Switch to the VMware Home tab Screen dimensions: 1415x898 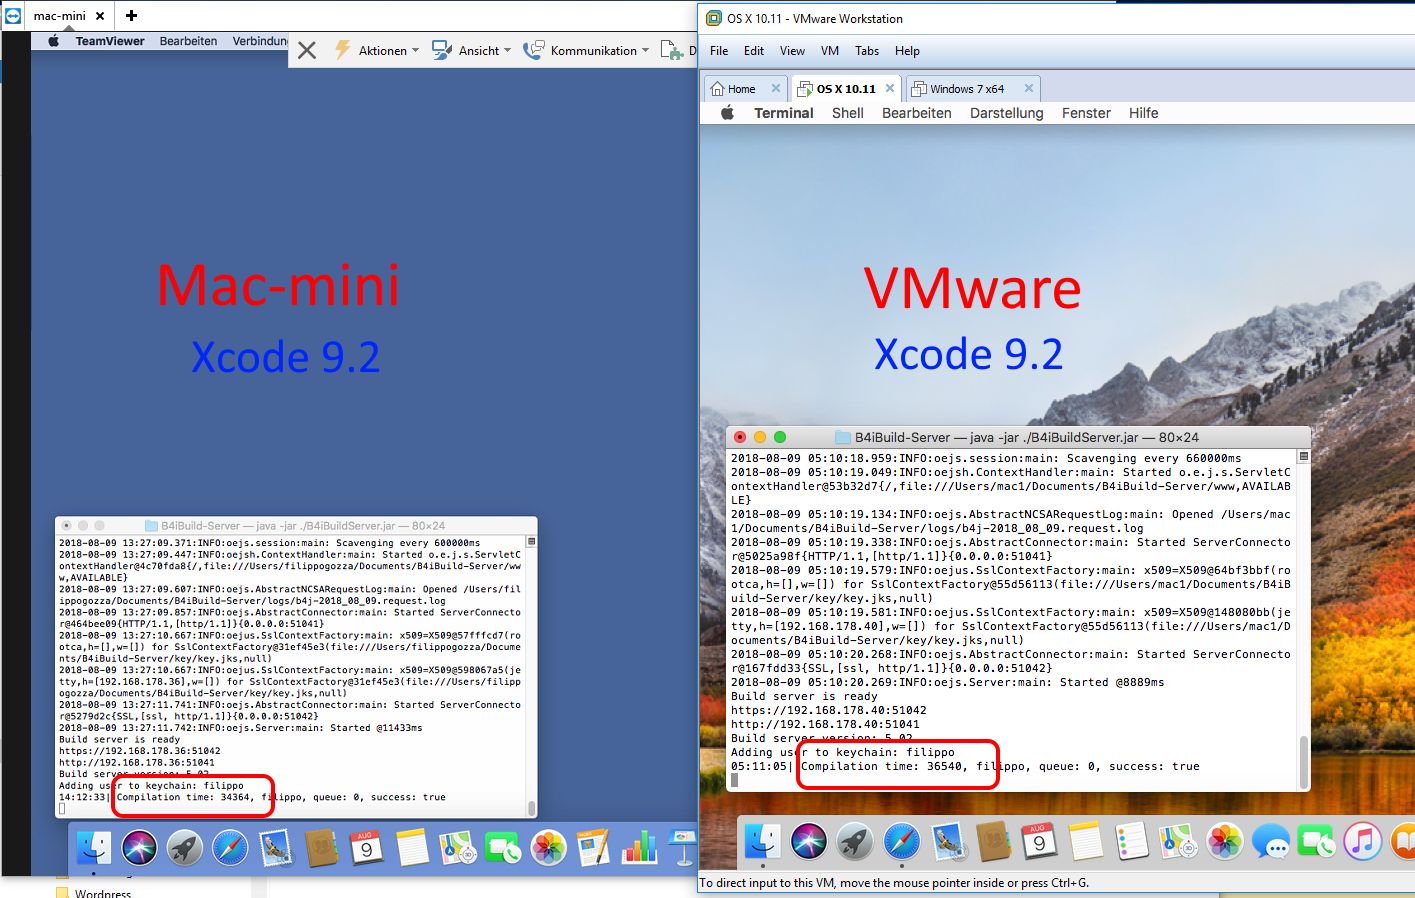pos(742,89)
